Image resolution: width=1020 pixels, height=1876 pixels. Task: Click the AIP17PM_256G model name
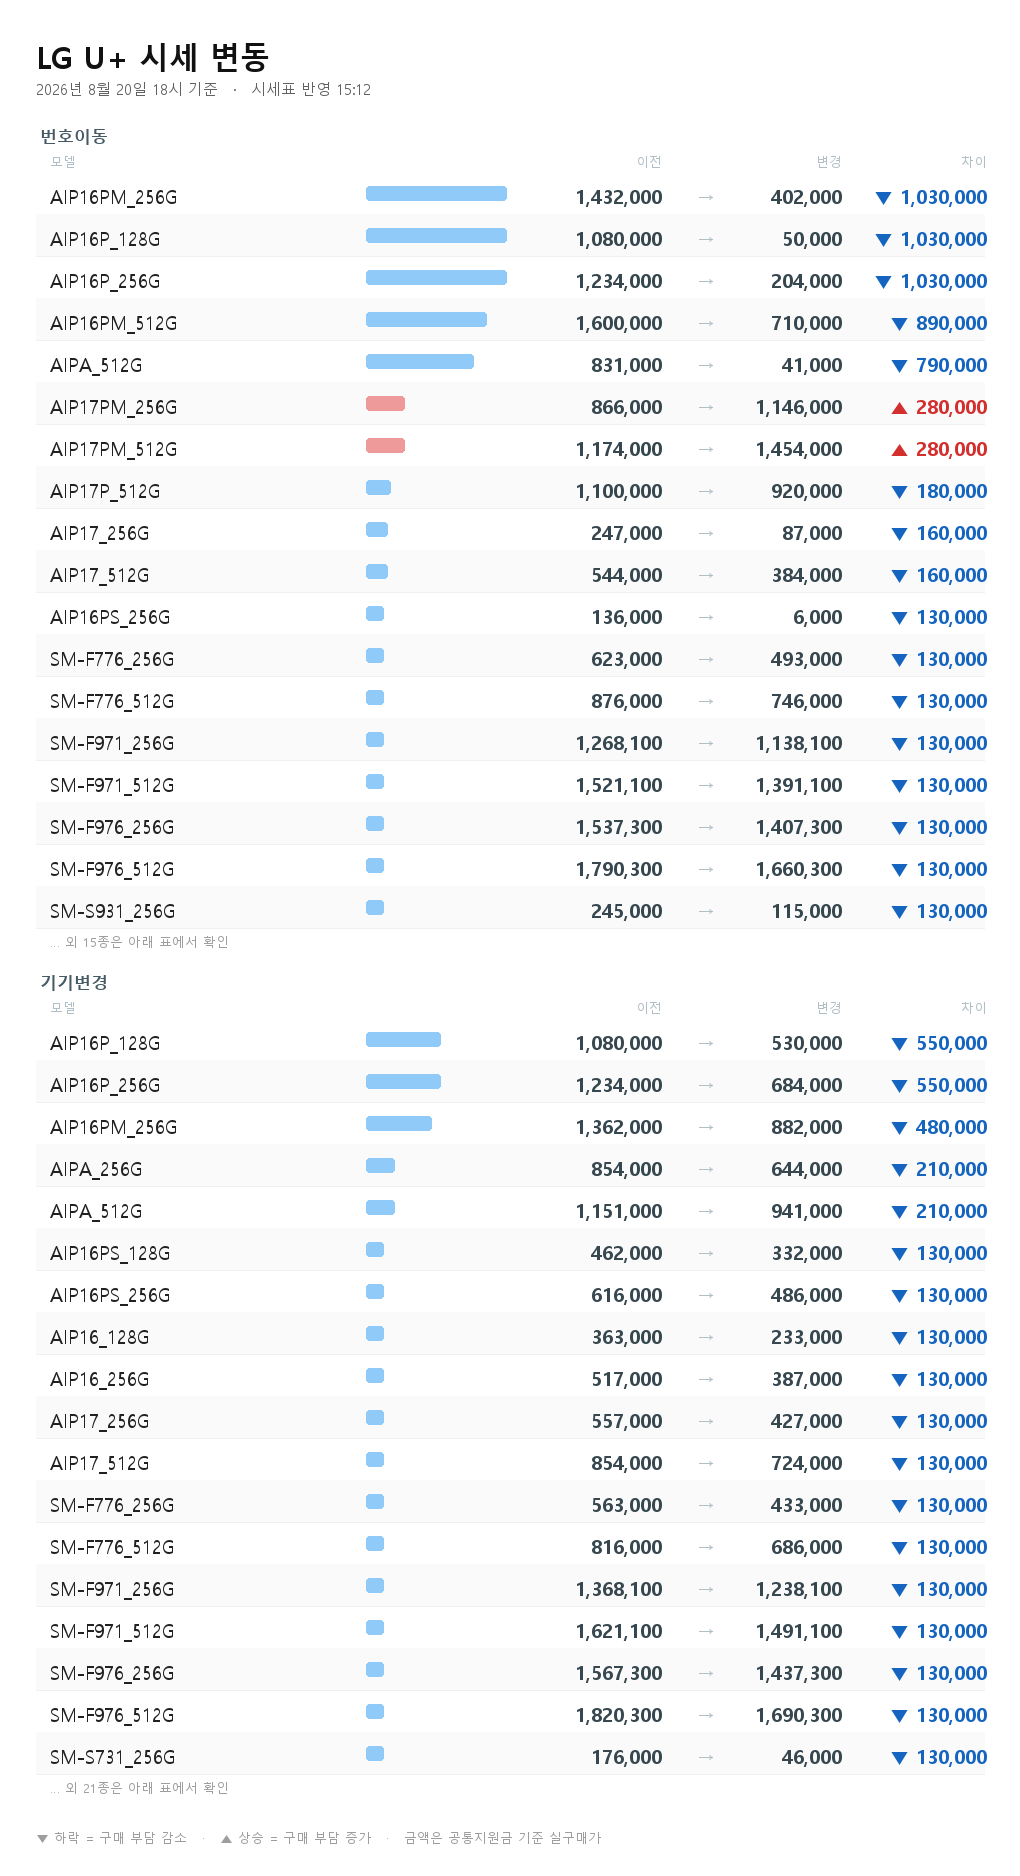click(x=114, y=408)
